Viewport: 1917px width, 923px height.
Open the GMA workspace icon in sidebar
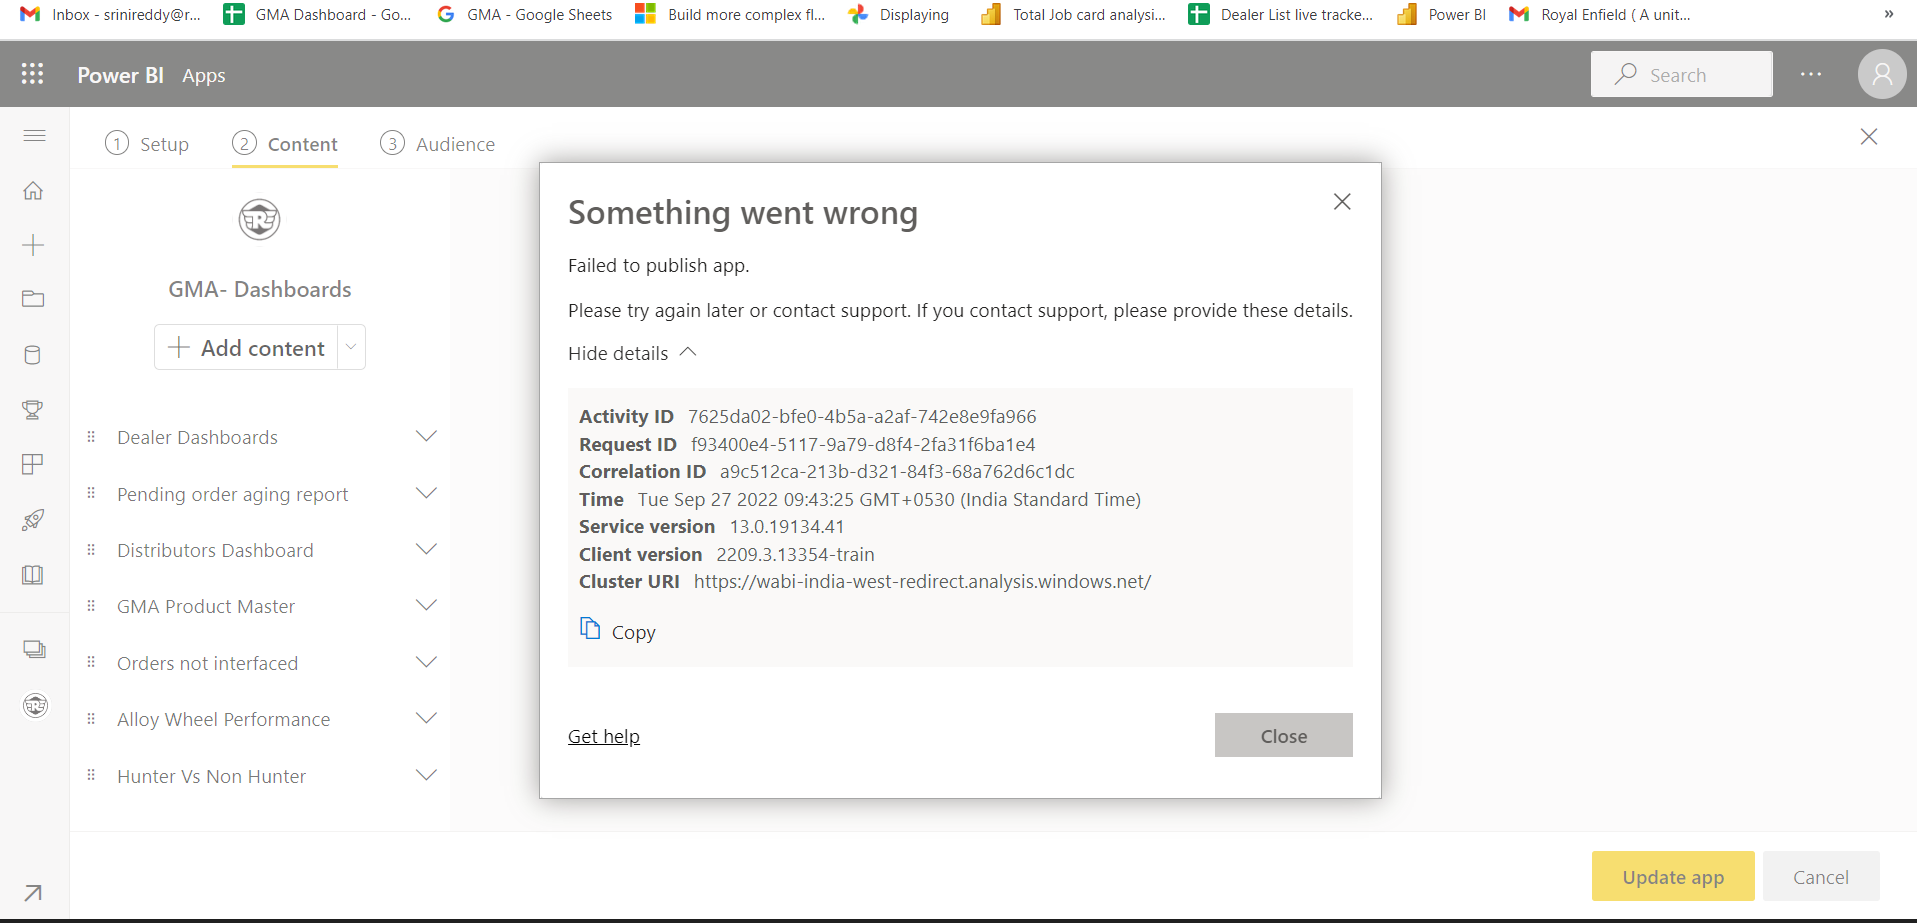tap(35, 705)
